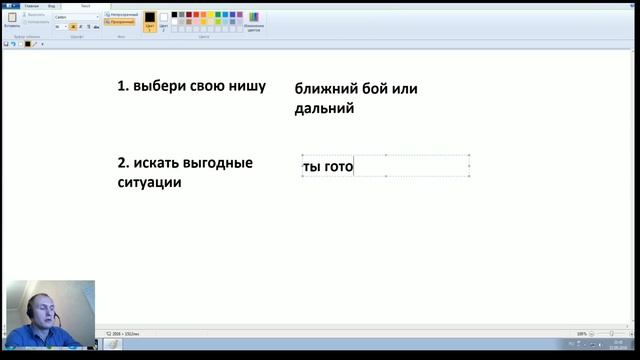Toggle underline text formatting
640x360 pixels.
coord(89,27)
